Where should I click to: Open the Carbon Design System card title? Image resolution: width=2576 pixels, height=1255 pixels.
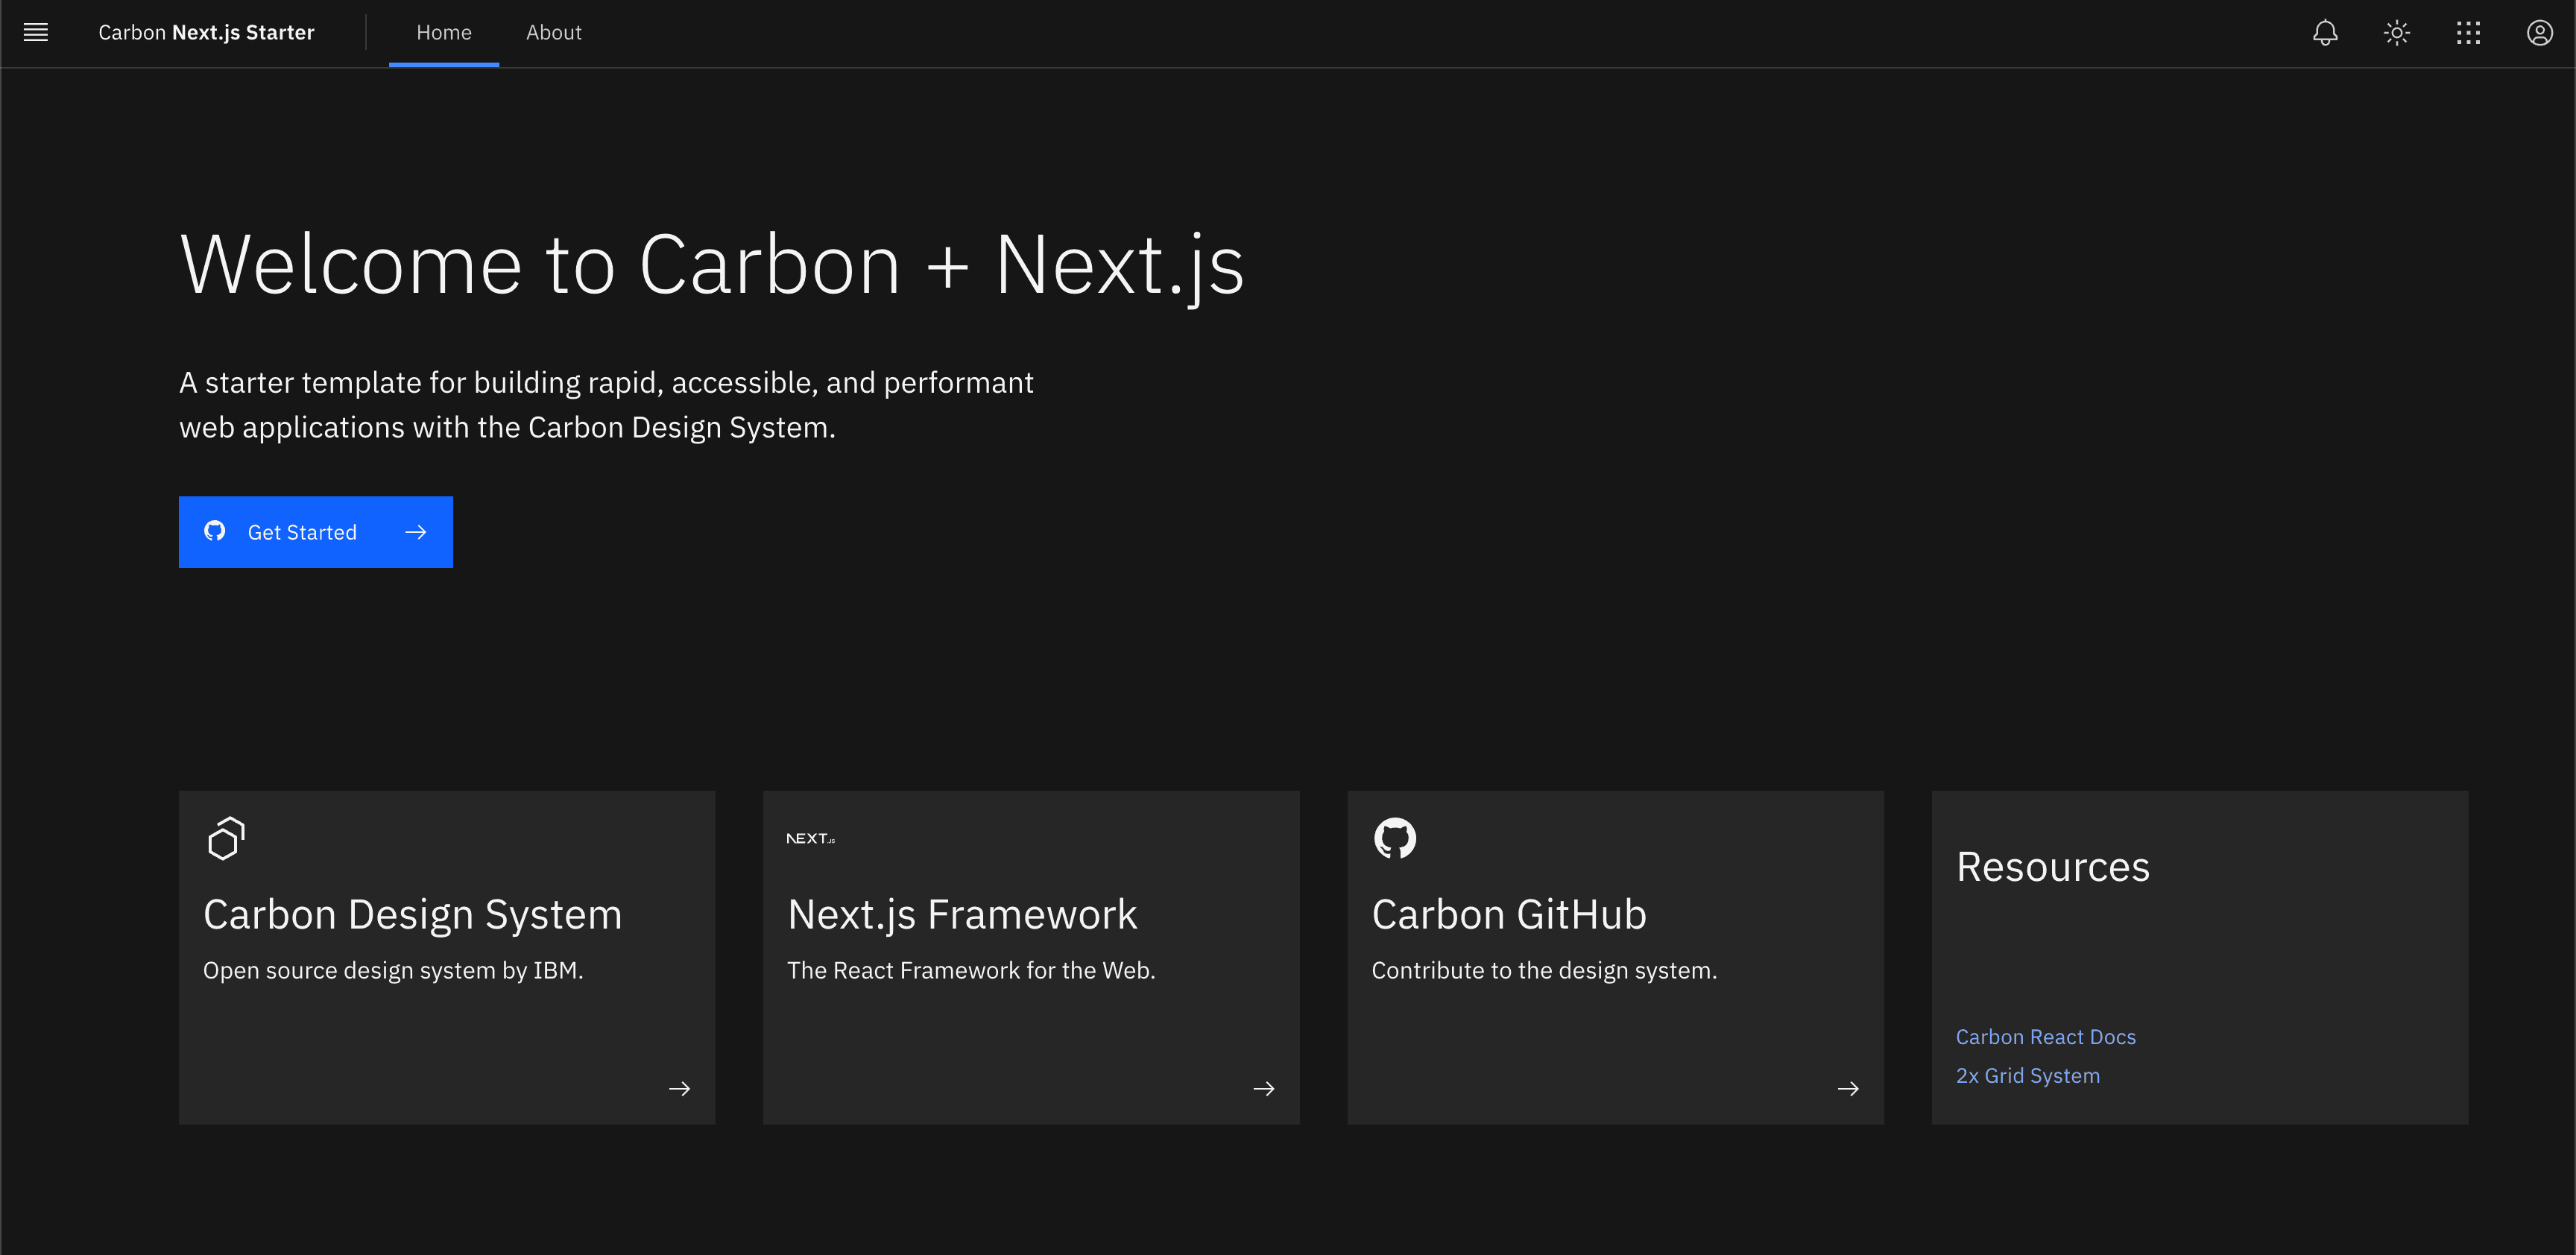pos(413,914)
